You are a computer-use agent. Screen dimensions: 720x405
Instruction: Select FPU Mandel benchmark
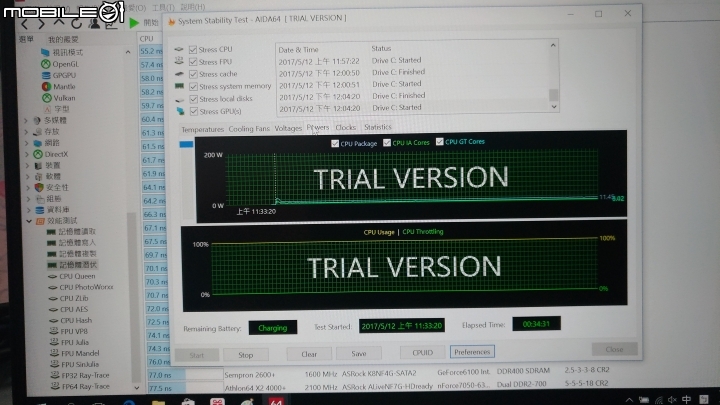[80, 353]
